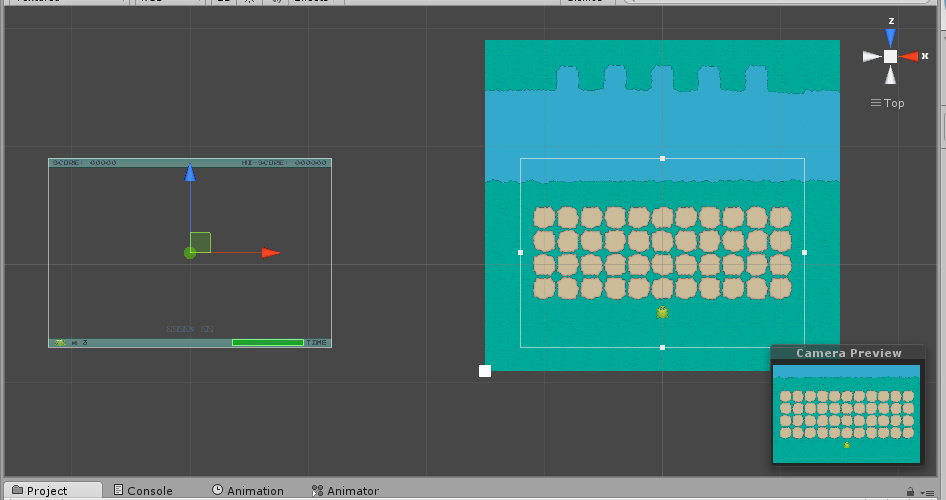Viewport: 946px width, 500px height.
Task: Select the left edge handle of the camera frame
Action: click(521, 253)
